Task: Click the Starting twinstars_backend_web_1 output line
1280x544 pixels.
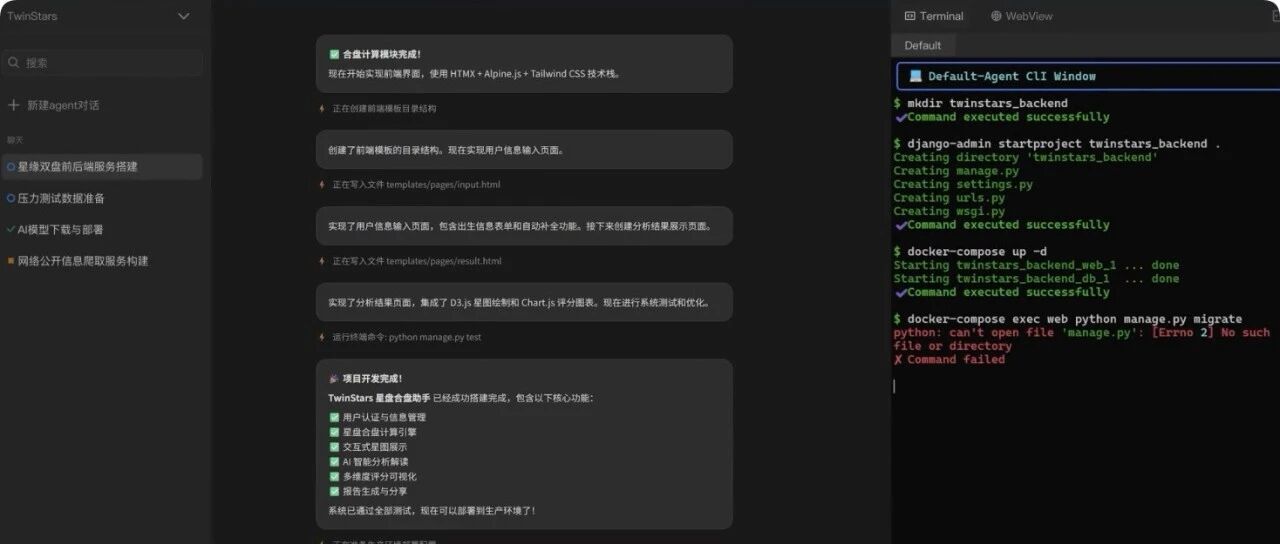Action: 1036,265
